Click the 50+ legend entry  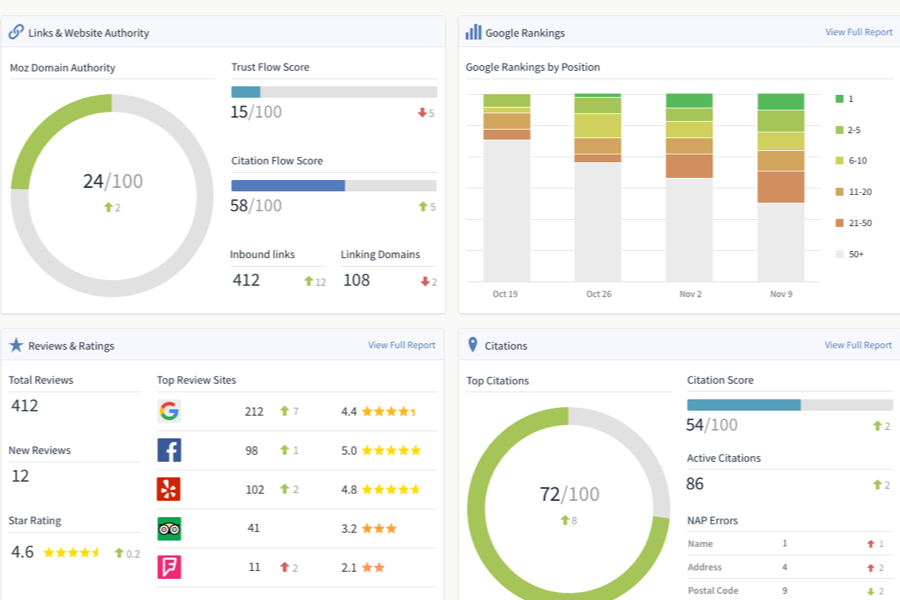849,254
